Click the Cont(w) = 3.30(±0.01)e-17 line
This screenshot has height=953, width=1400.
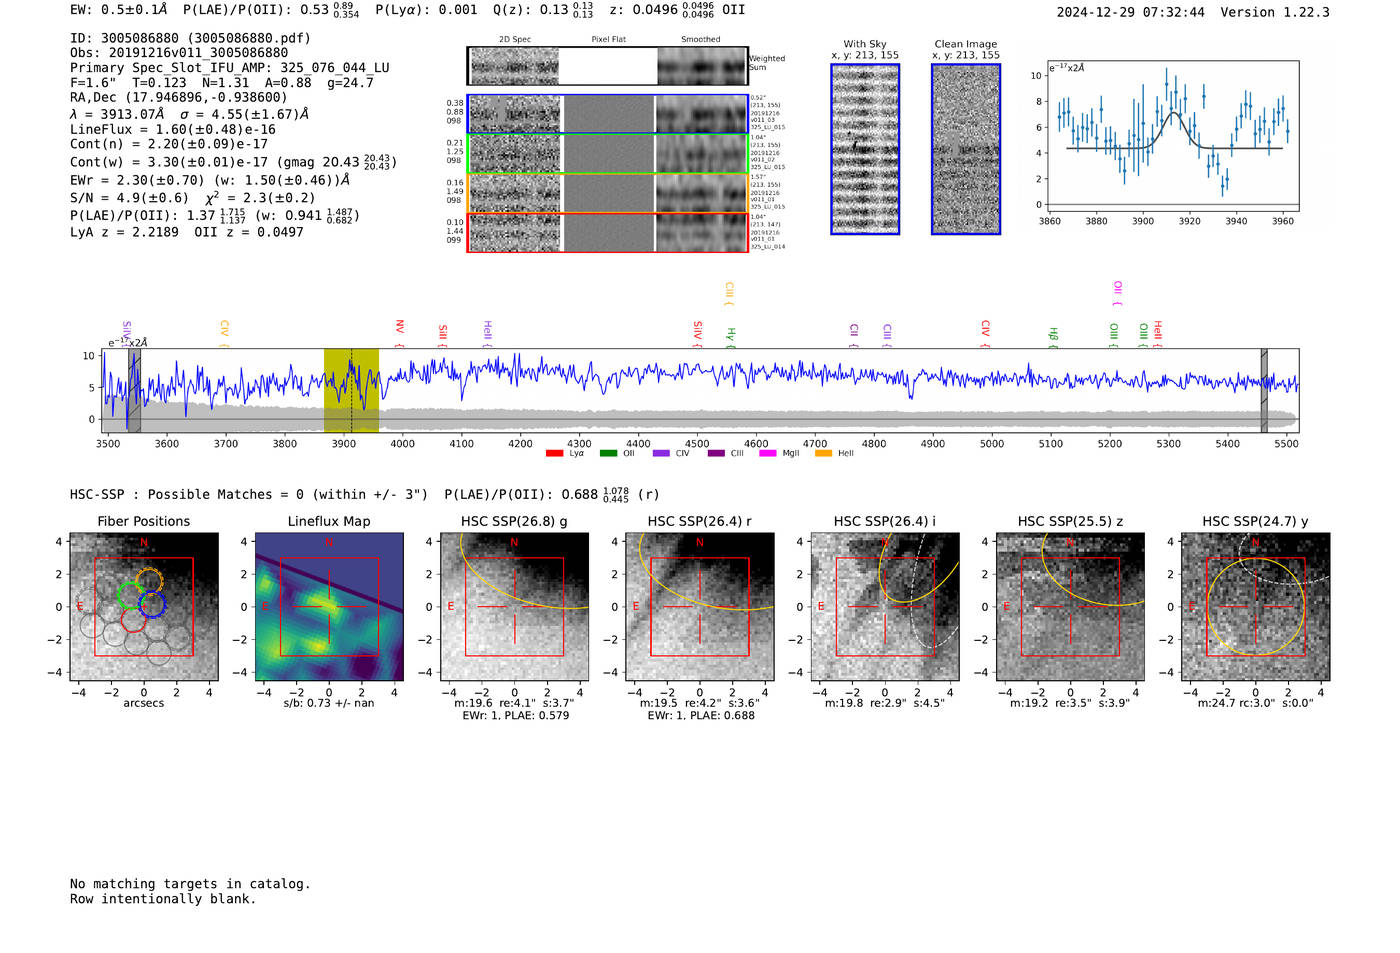233,161
